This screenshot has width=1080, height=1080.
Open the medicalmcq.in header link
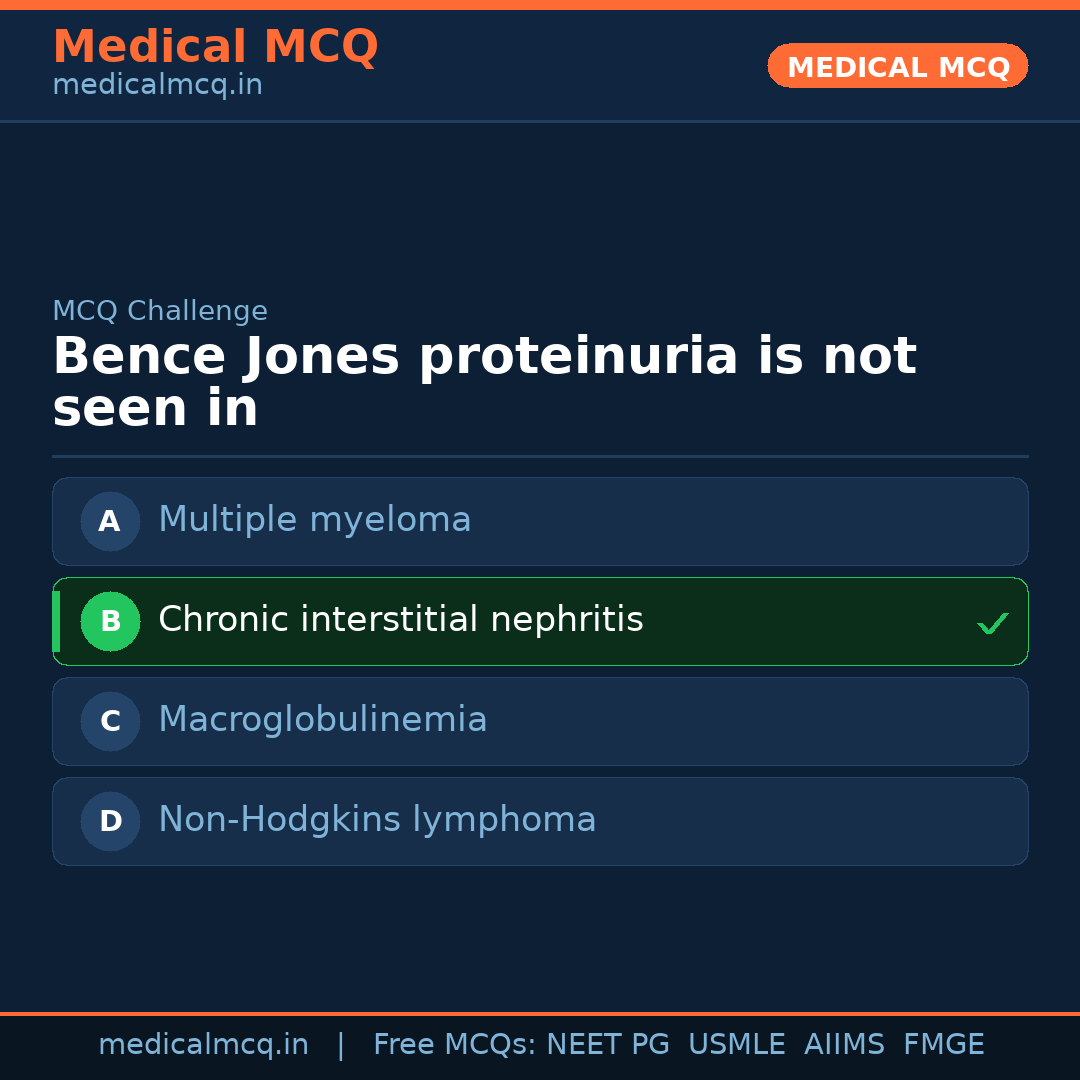pyautogui.click(x=157, y=85)
